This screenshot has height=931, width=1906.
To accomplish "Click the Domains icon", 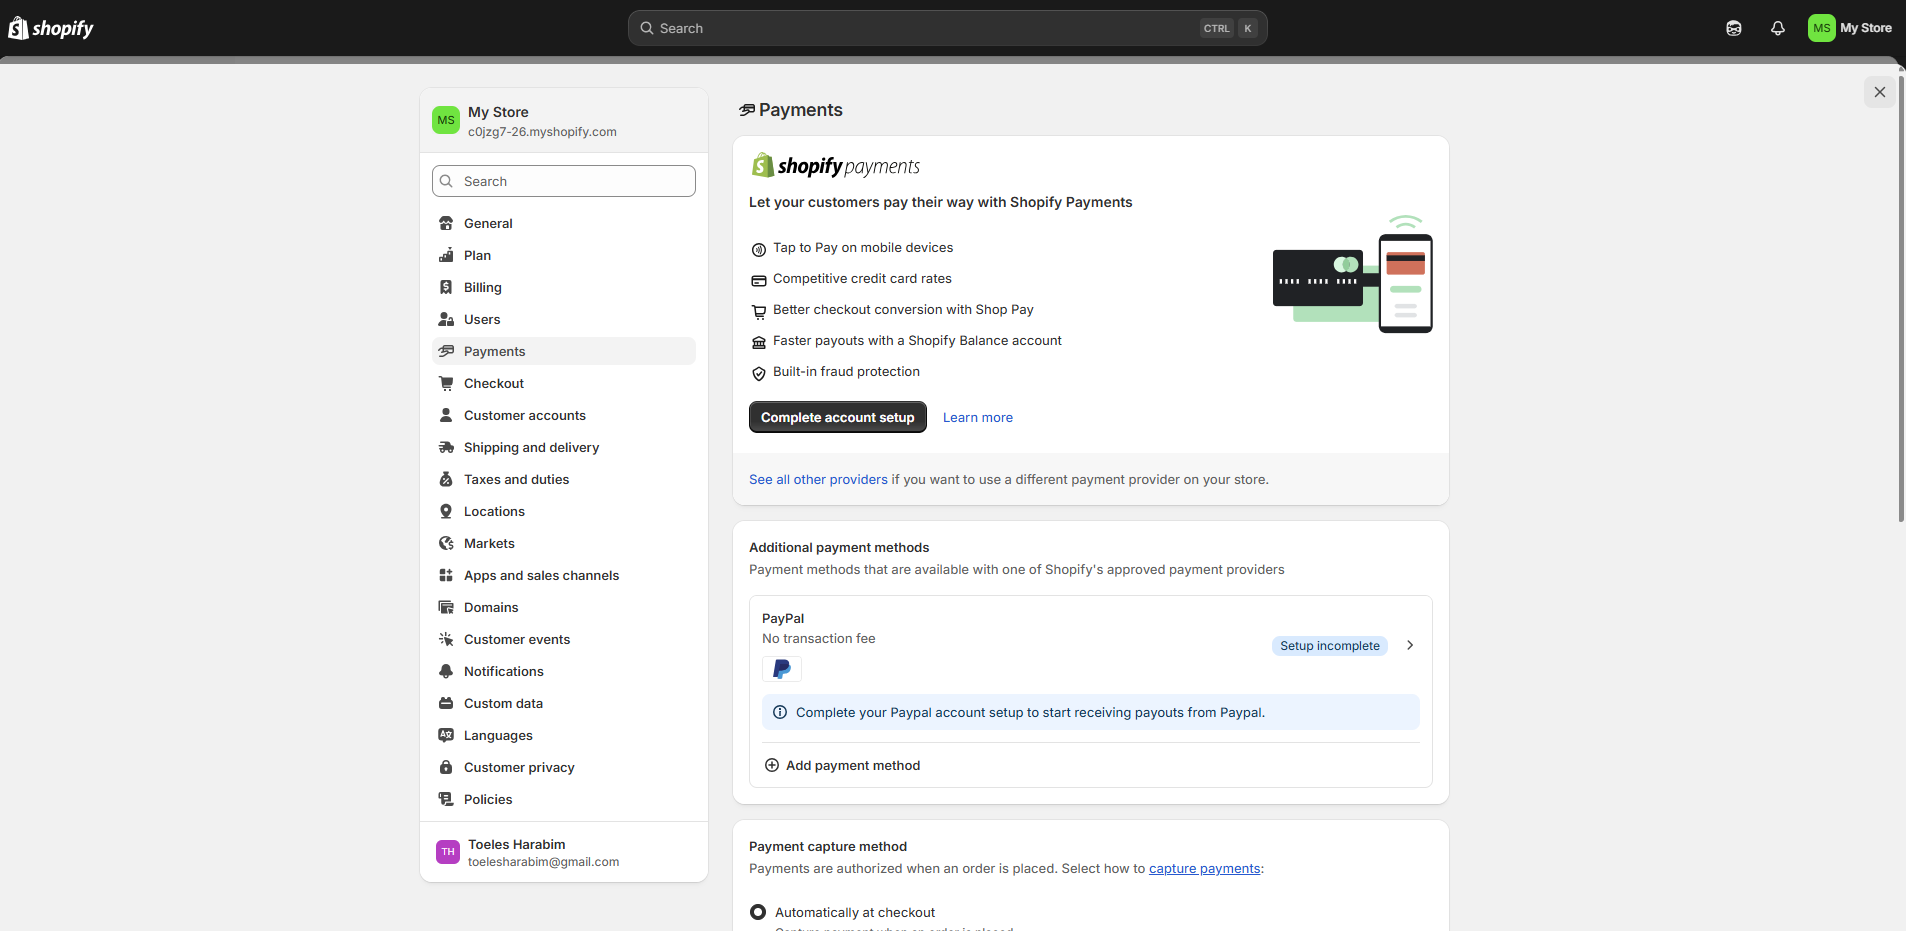I will 446,607.
